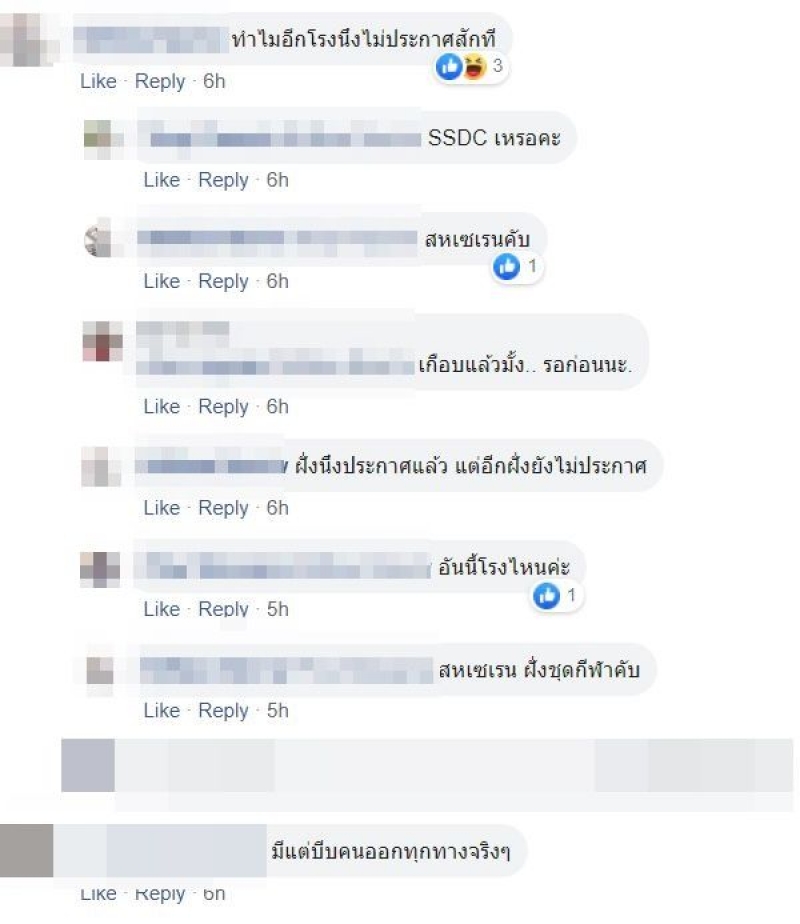The width and height of the screenshot is (800, 924).
Task: Click 6h timestamp under top comment
Action: point(214,81)
